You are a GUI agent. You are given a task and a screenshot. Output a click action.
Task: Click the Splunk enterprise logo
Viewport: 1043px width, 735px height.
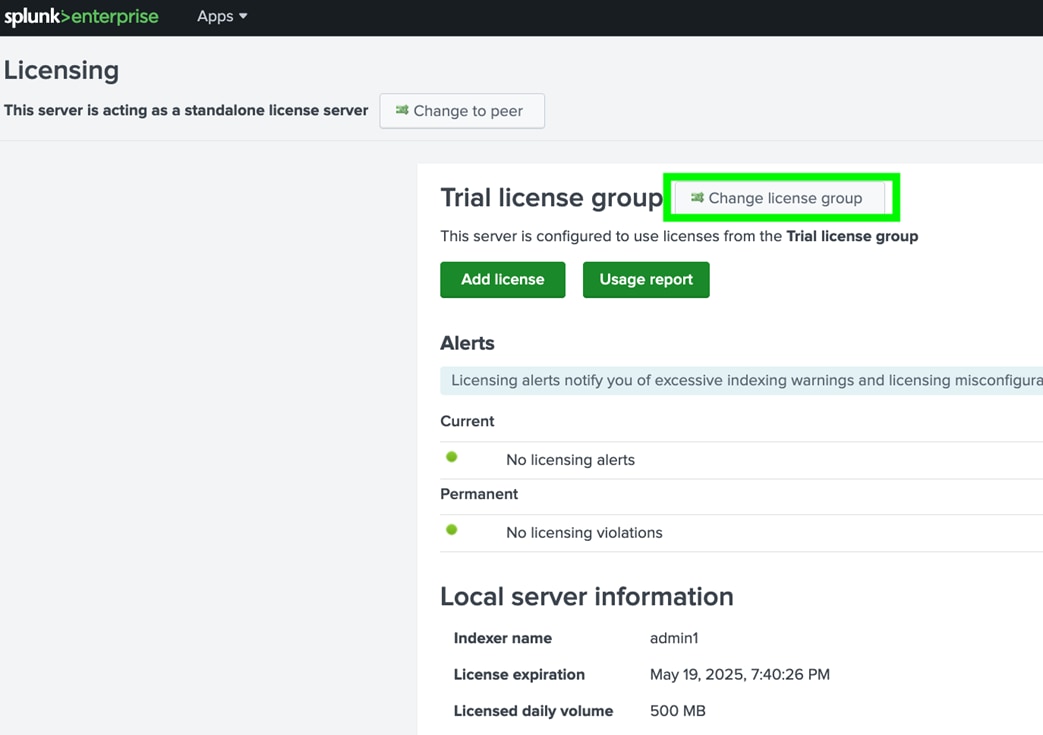81,16
